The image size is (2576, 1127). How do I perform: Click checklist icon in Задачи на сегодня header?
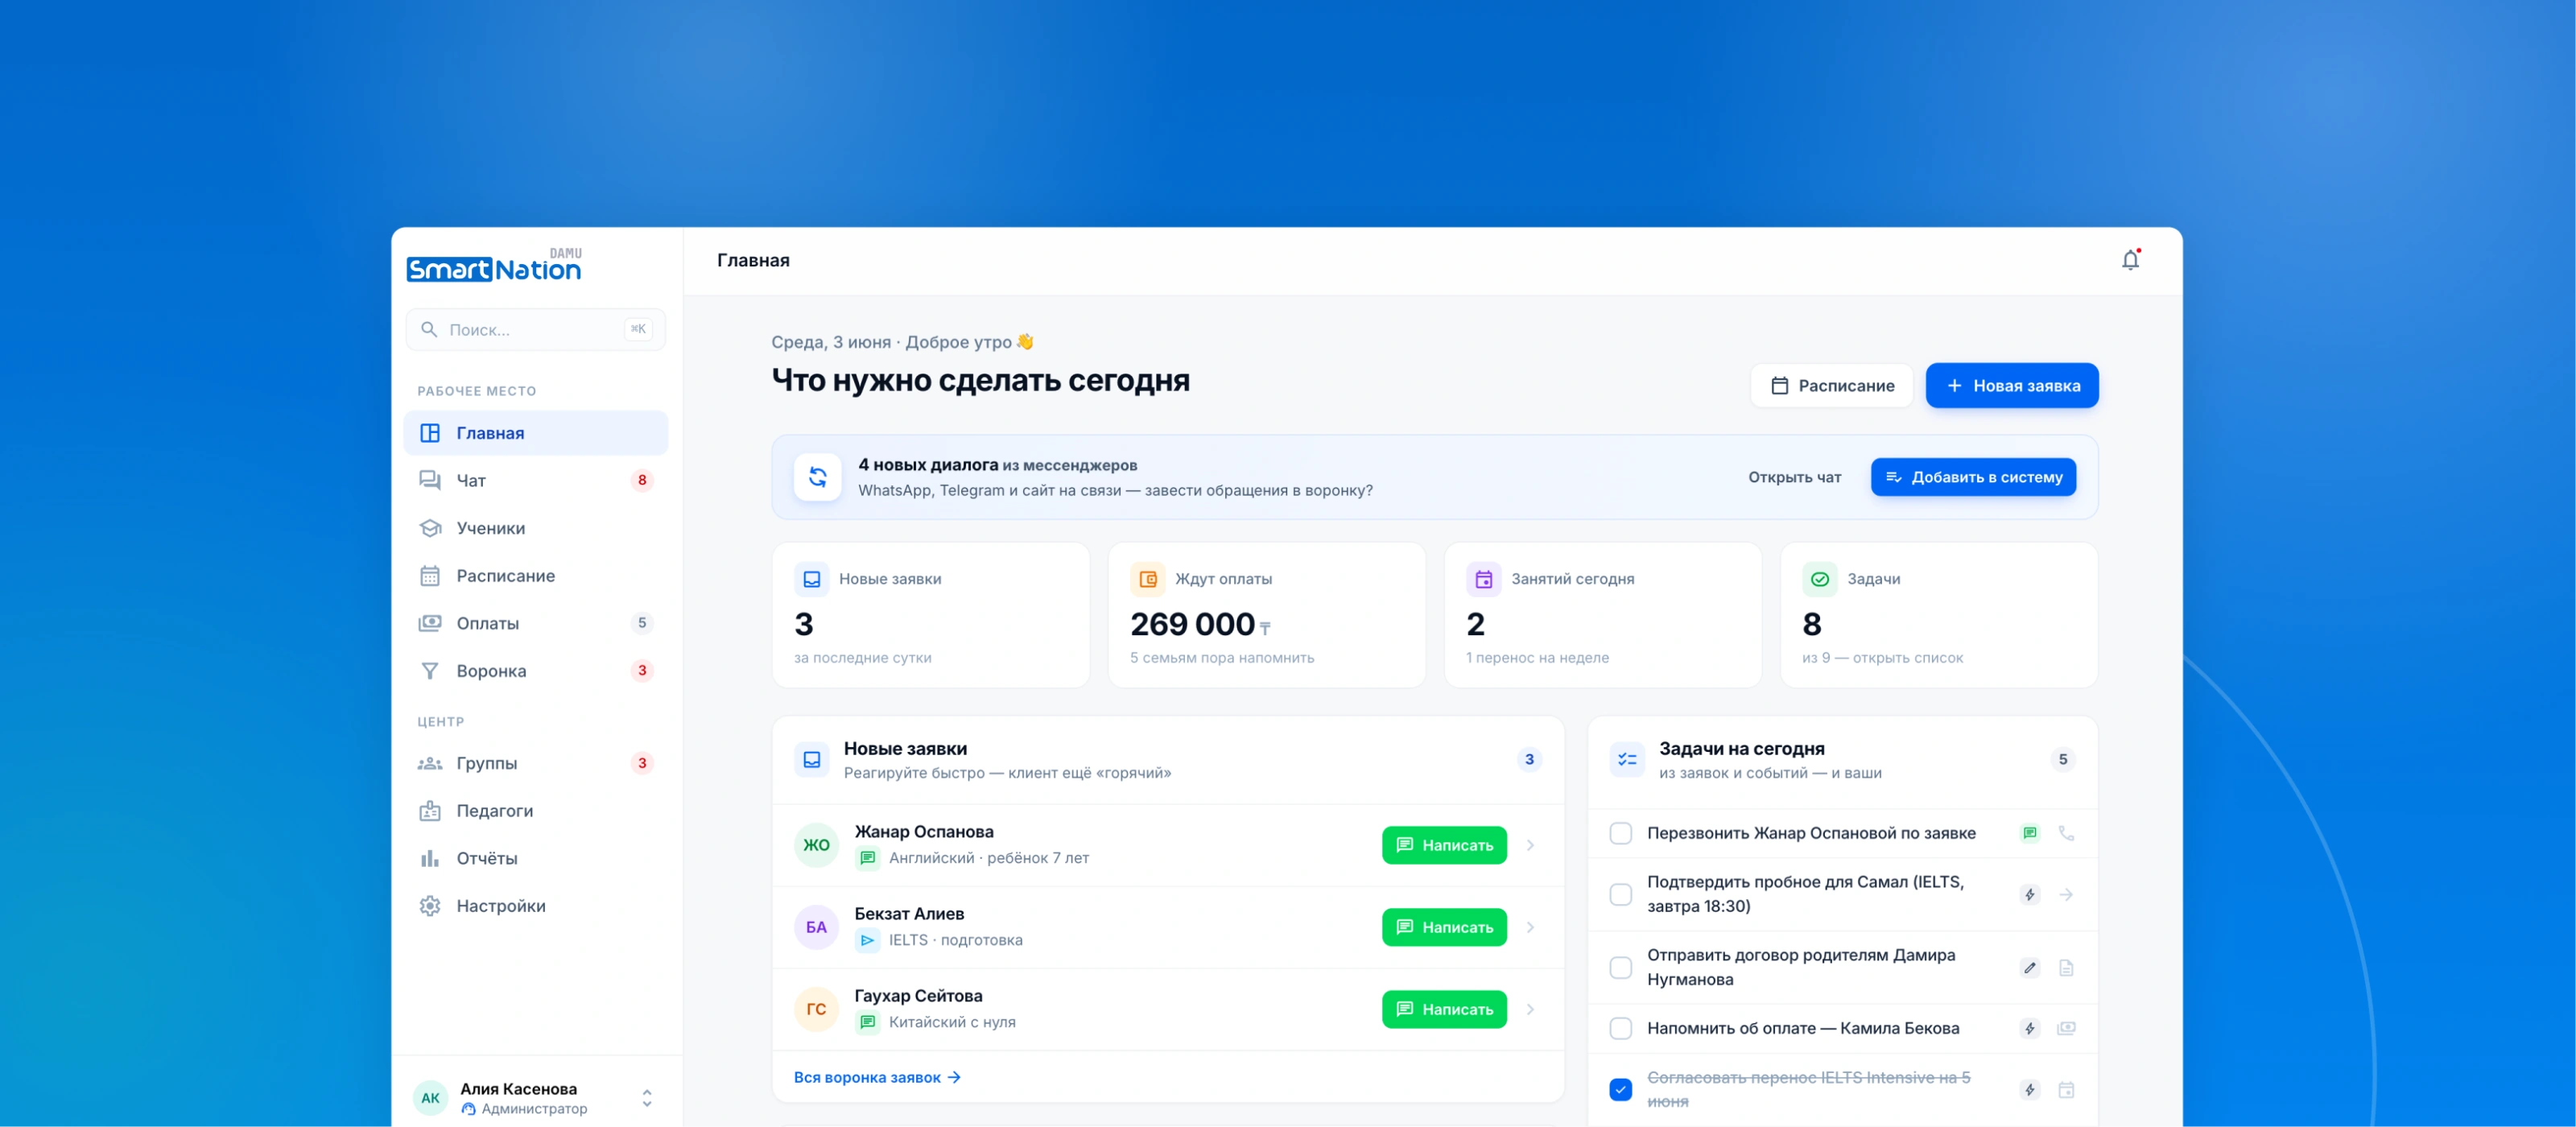click(1627, 760)
